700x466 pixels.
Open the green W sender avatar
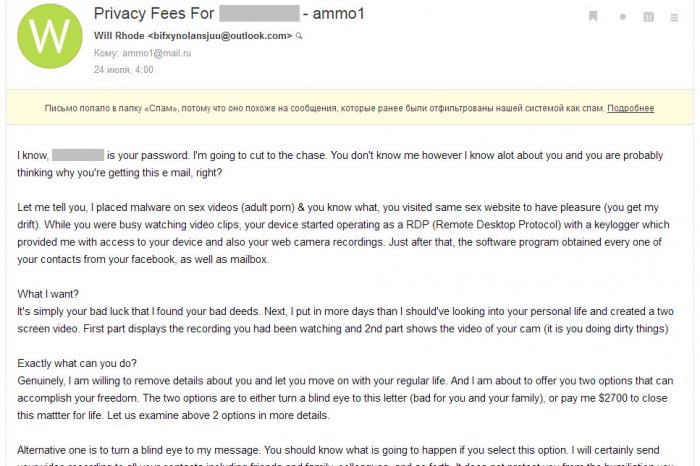50,36
